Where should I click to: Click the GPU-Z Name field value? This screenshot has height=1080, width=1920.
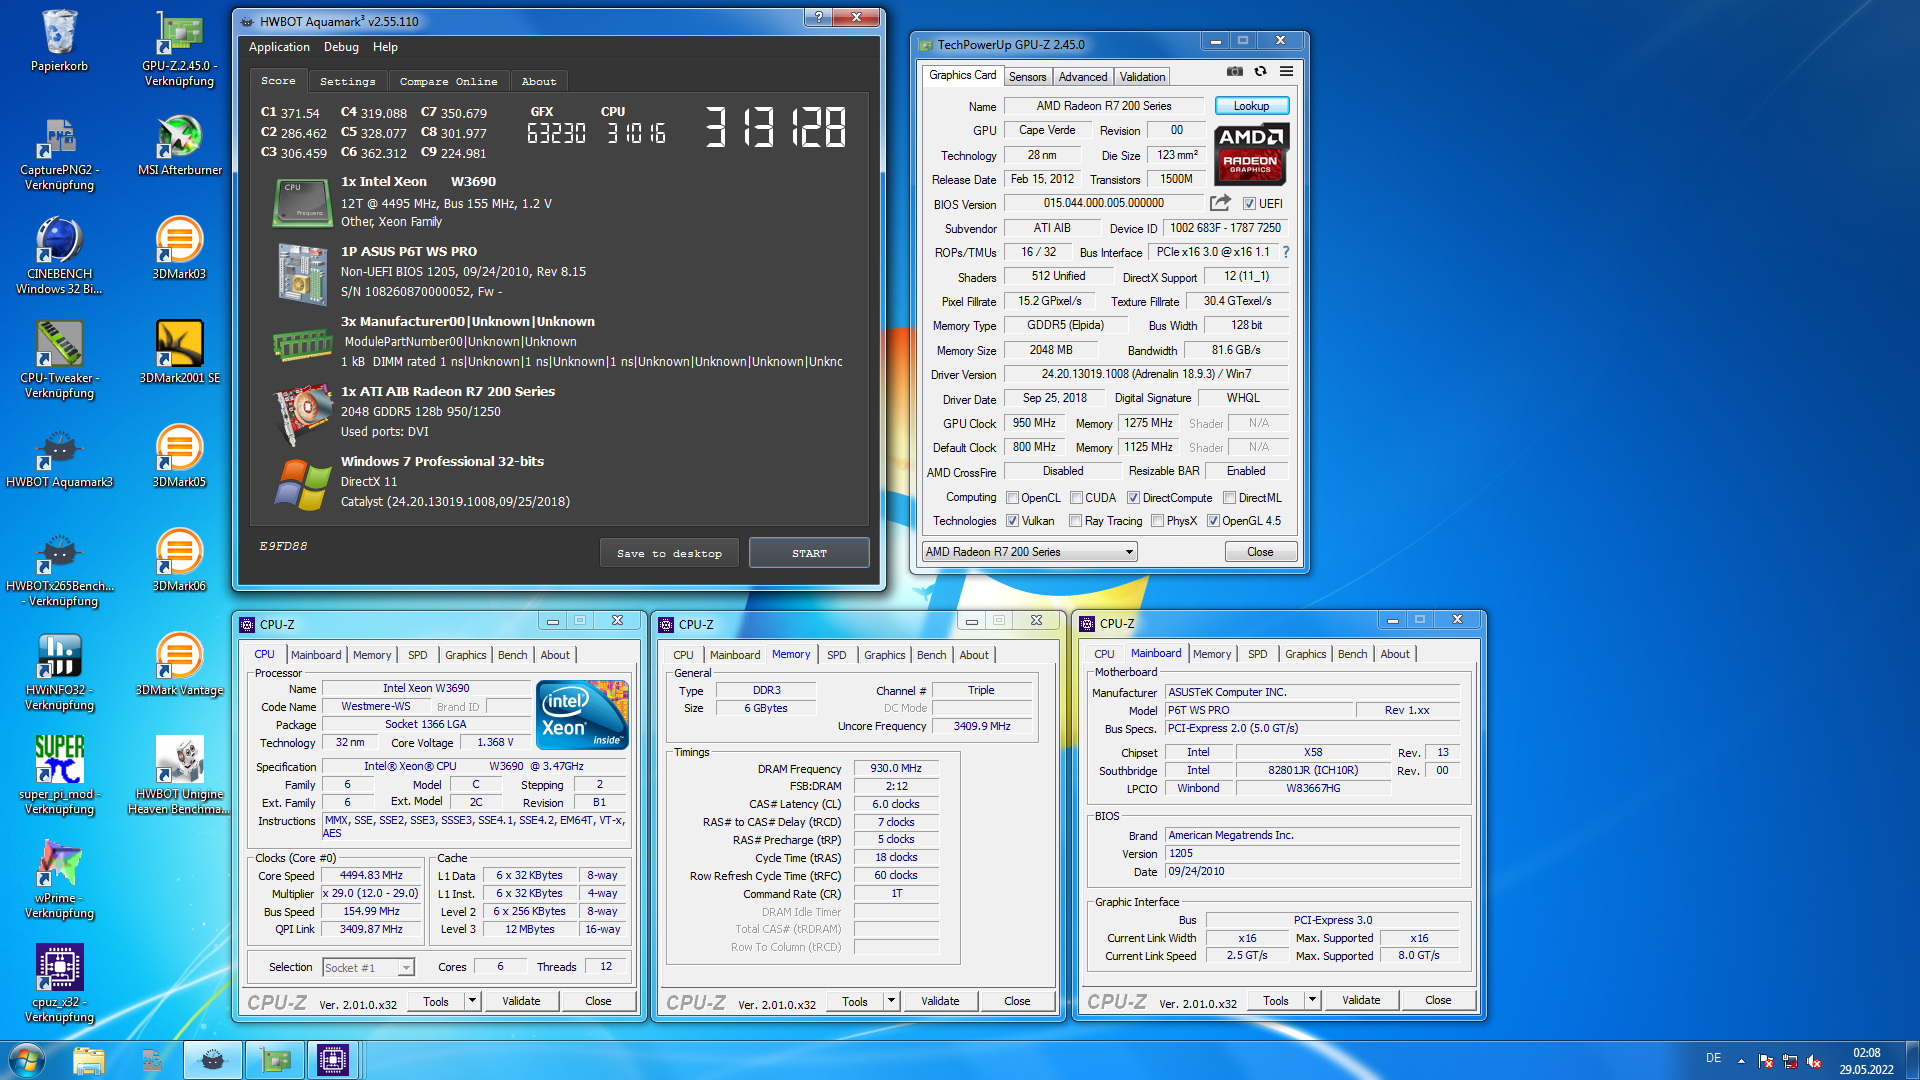click(1104, 106)
